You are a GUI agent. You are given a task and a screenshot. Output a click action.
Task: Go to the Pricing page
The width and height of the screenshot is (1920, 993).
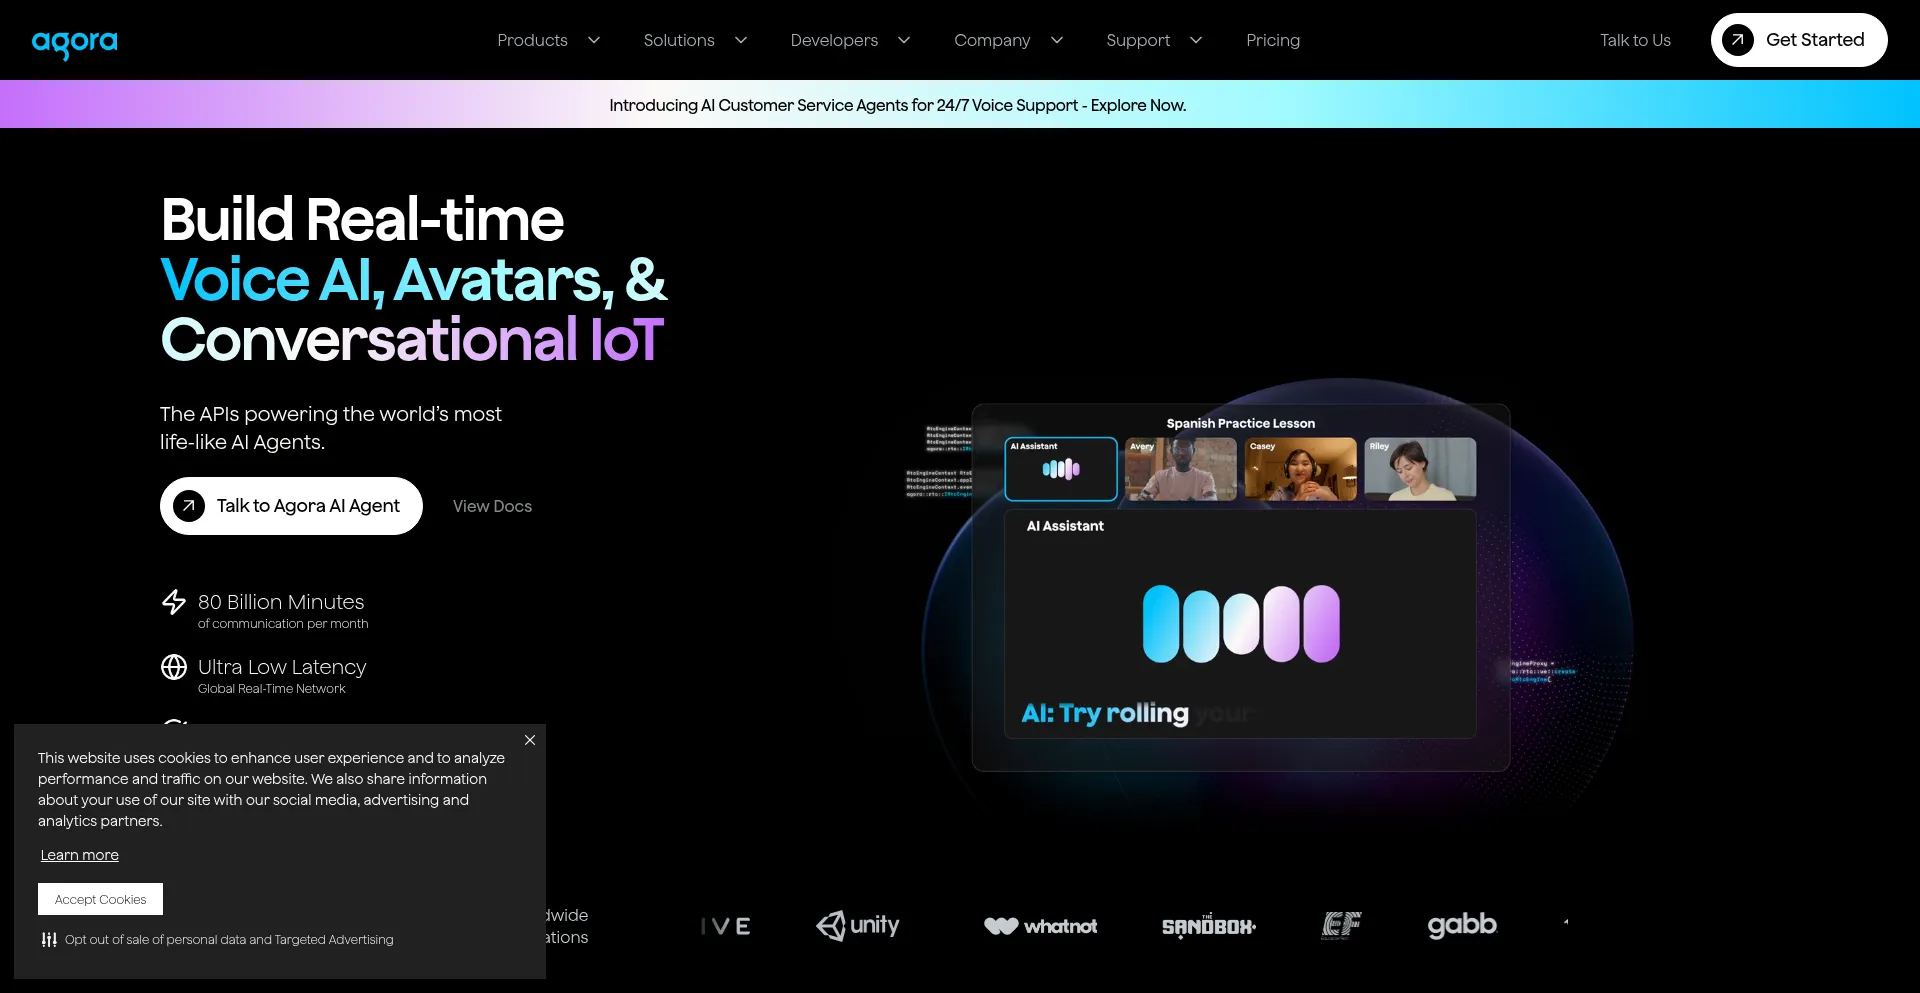(x=1273, y=40)
